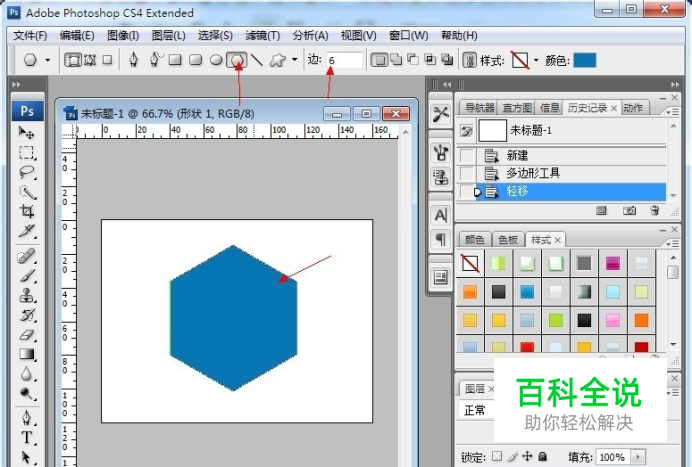This screenshot has width=692, height=467.
Task: Open the tool preset picker dropdown
Action: pyautogui.click(x=47, y=61)
